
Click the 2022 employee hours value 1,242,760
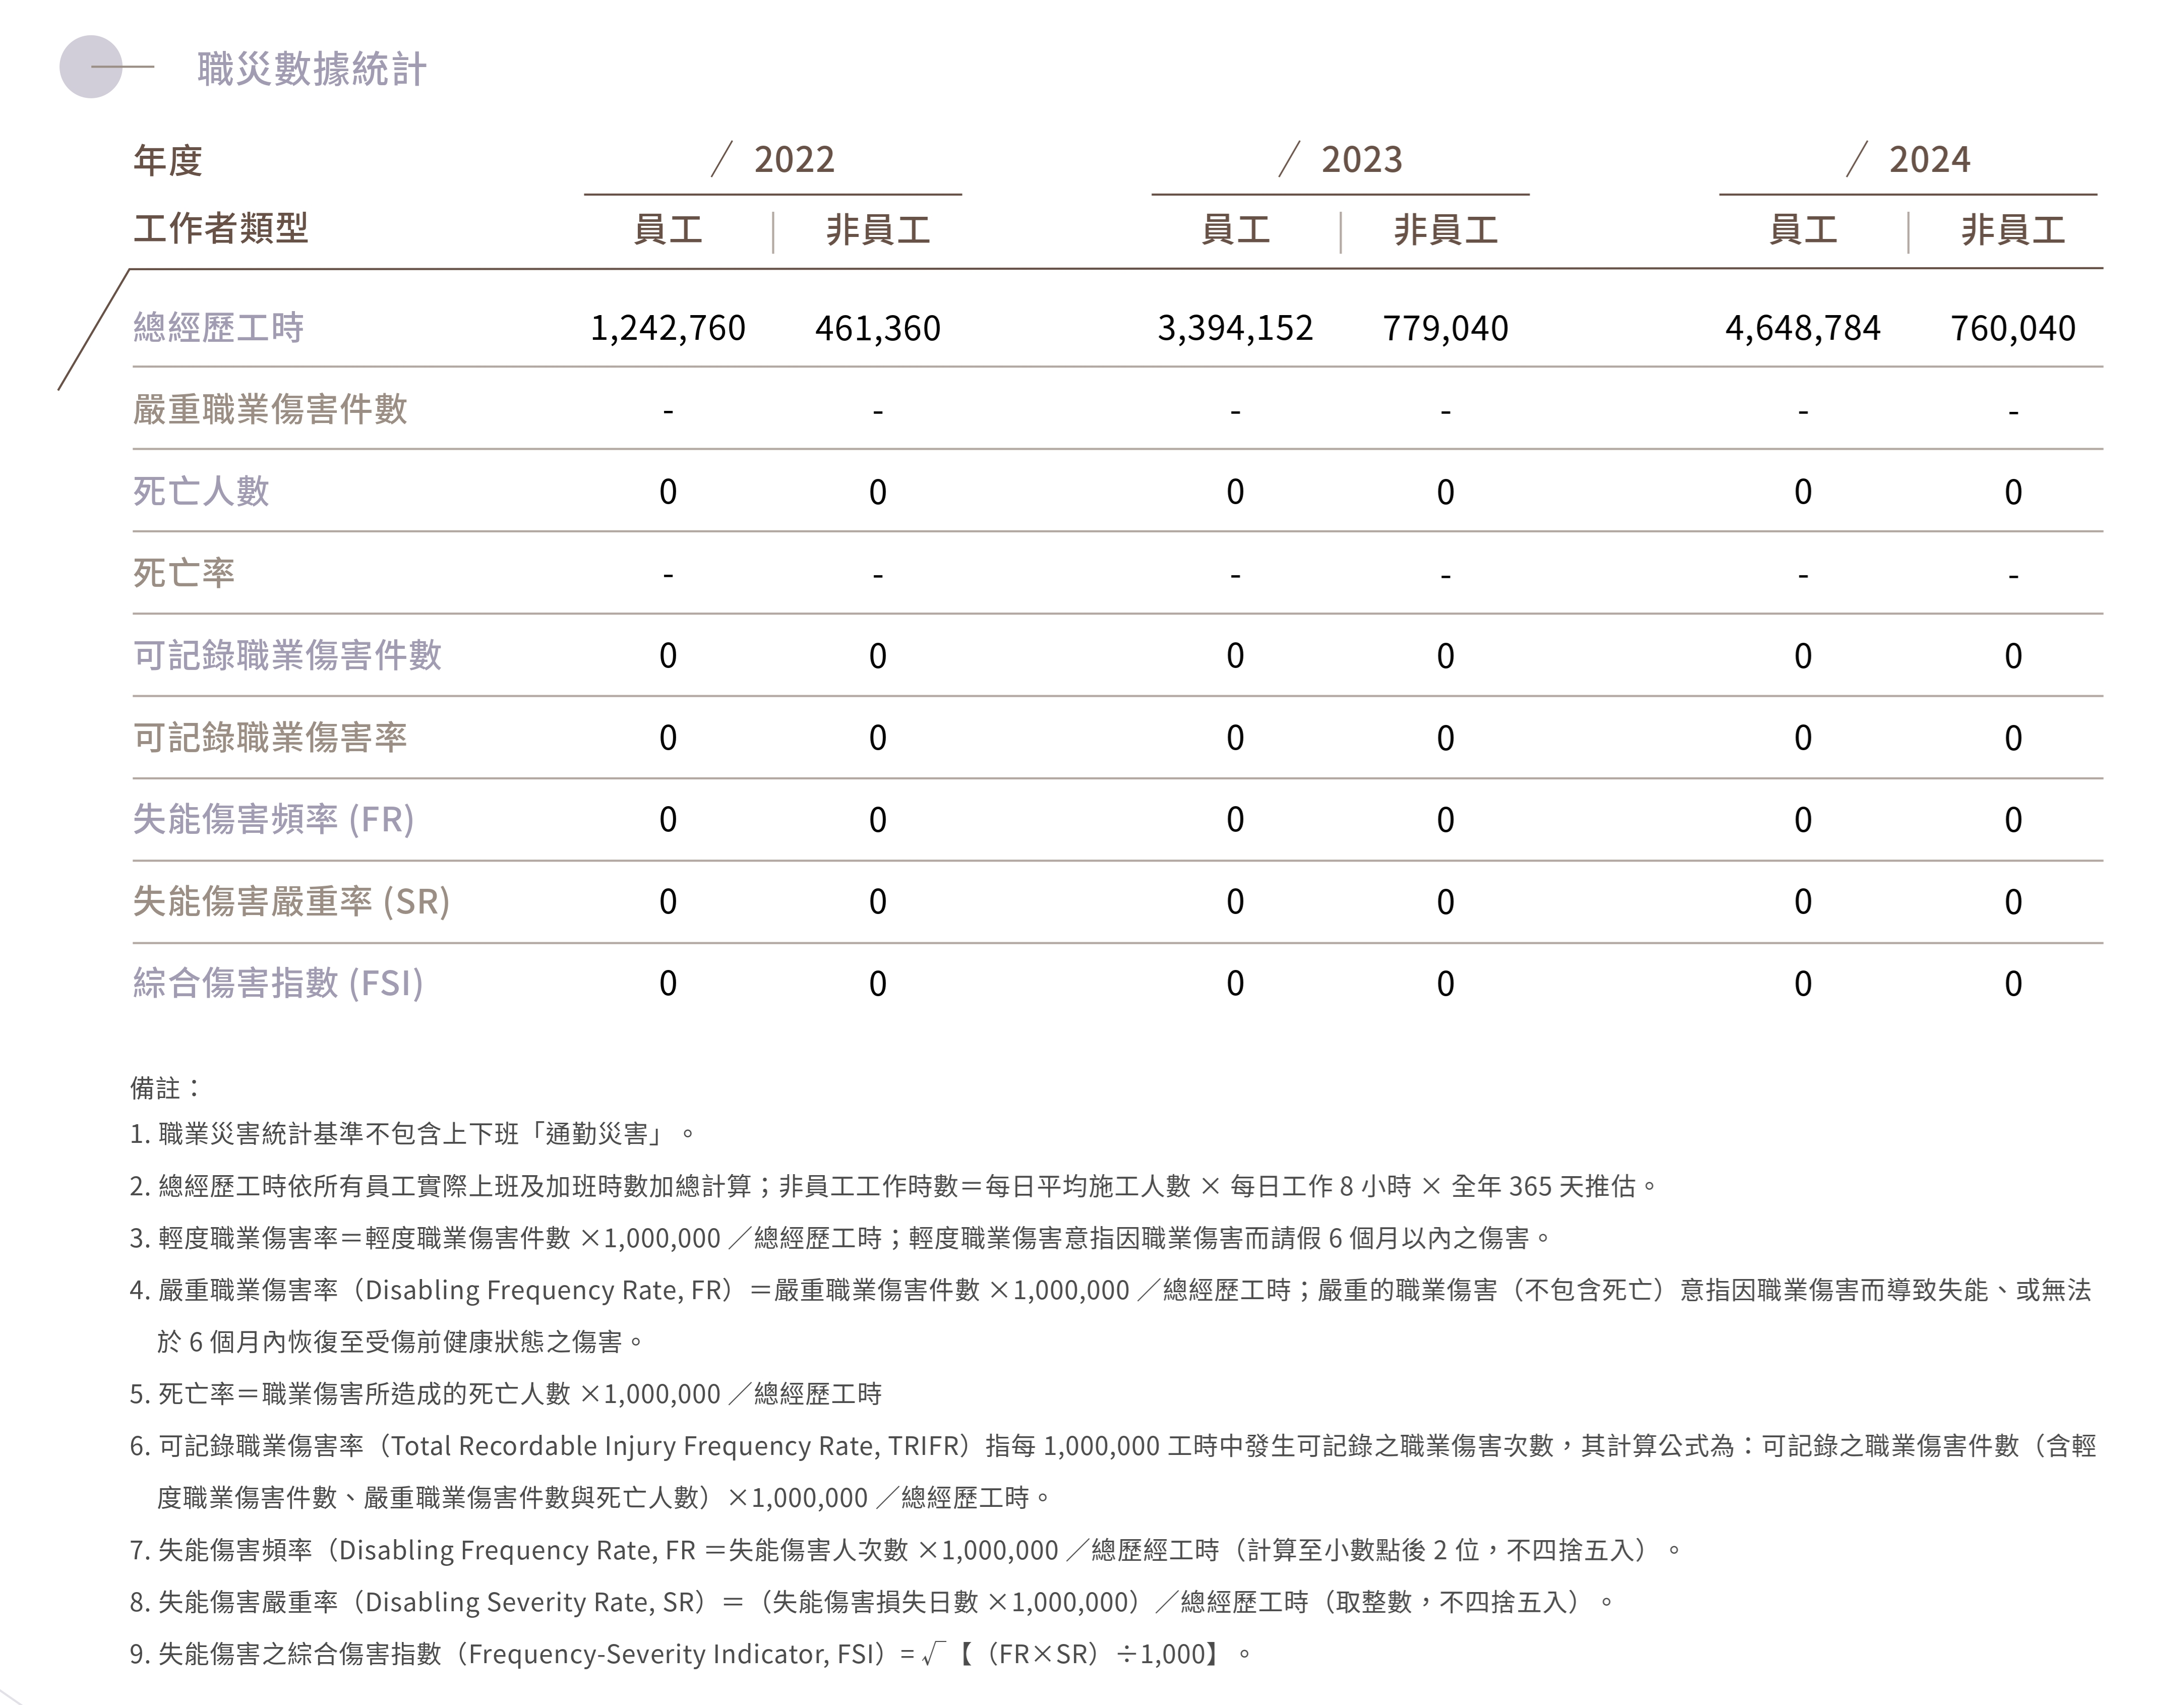pyautogui.click(x=667, y=328)
